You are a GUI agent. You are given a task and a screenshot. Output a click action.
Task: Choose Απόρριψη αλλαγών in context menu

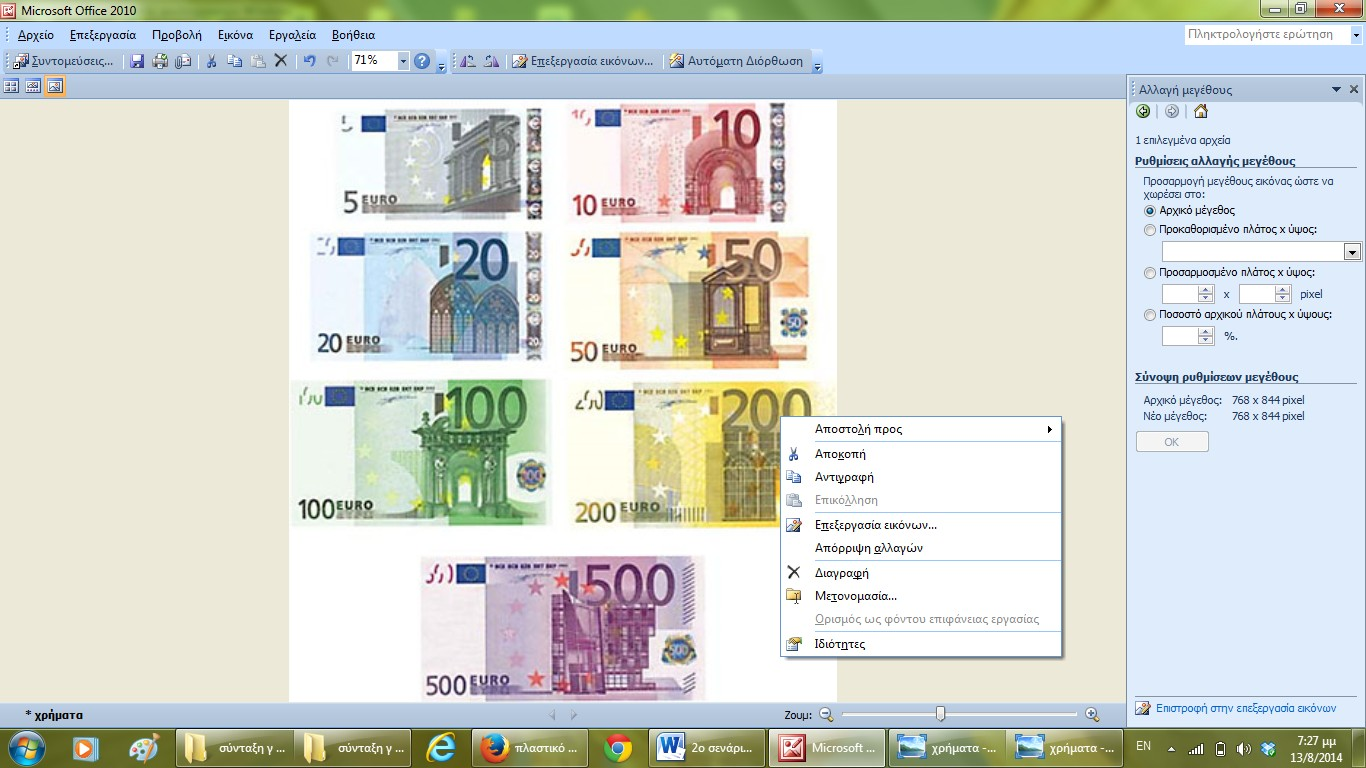(921, 548)
